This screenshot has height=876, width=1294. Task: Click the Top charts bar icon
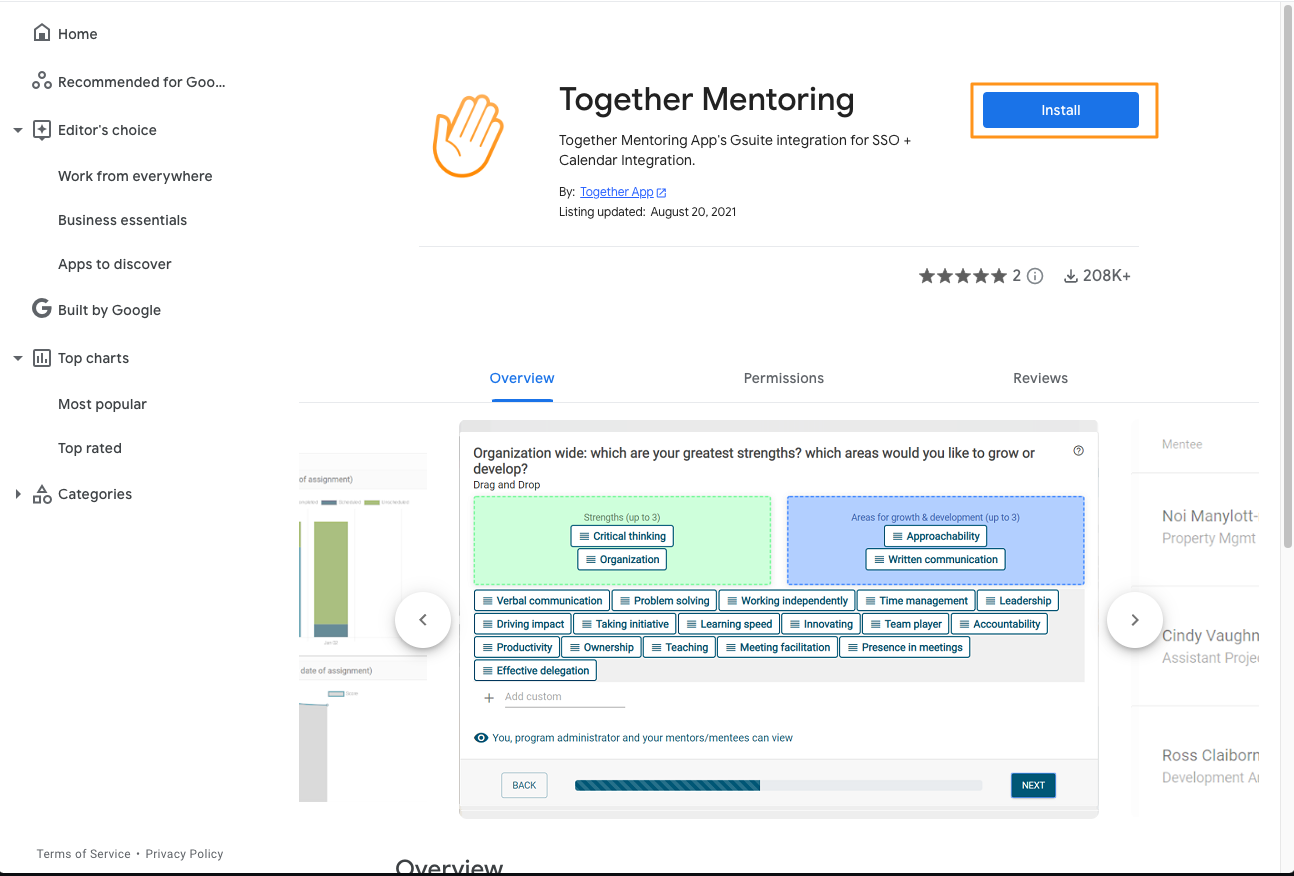[42, 358]
